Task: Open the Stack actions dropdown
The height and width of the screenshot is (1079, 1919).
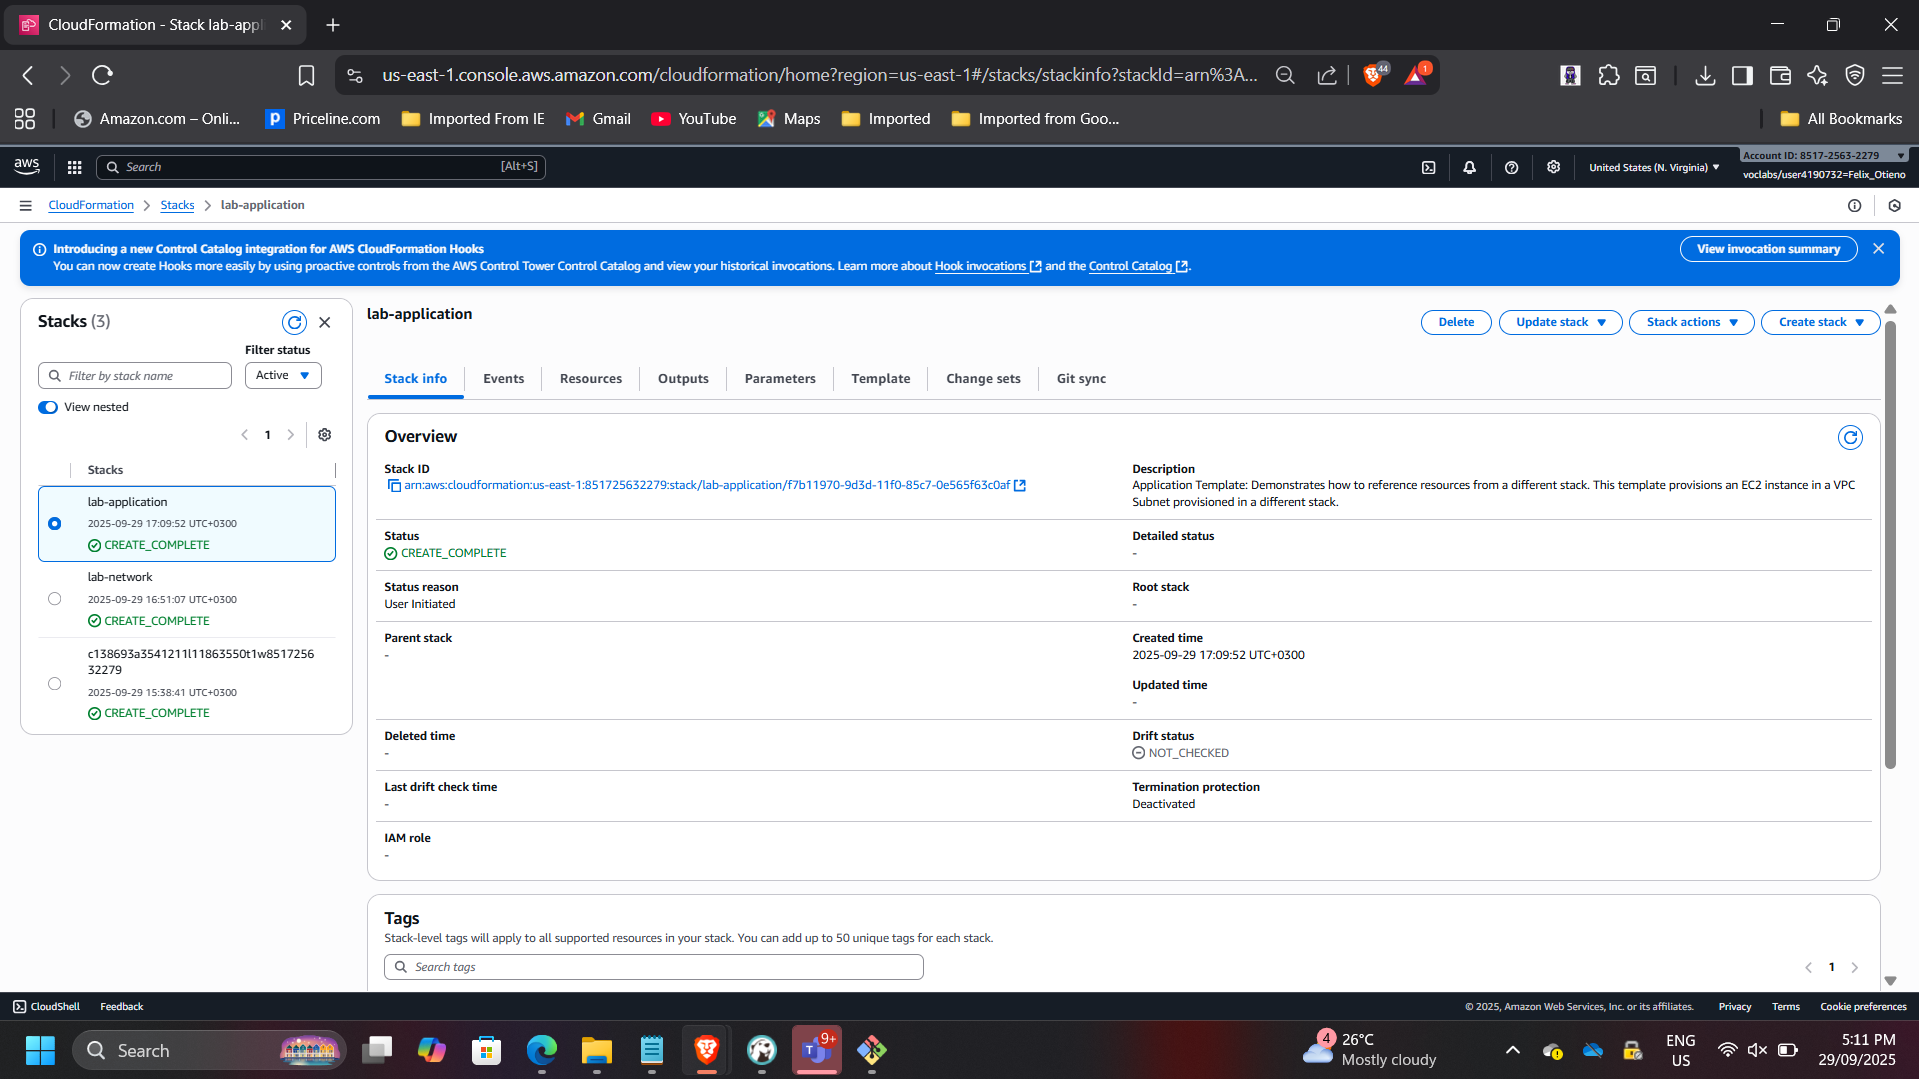Action: click(1690, 322)
